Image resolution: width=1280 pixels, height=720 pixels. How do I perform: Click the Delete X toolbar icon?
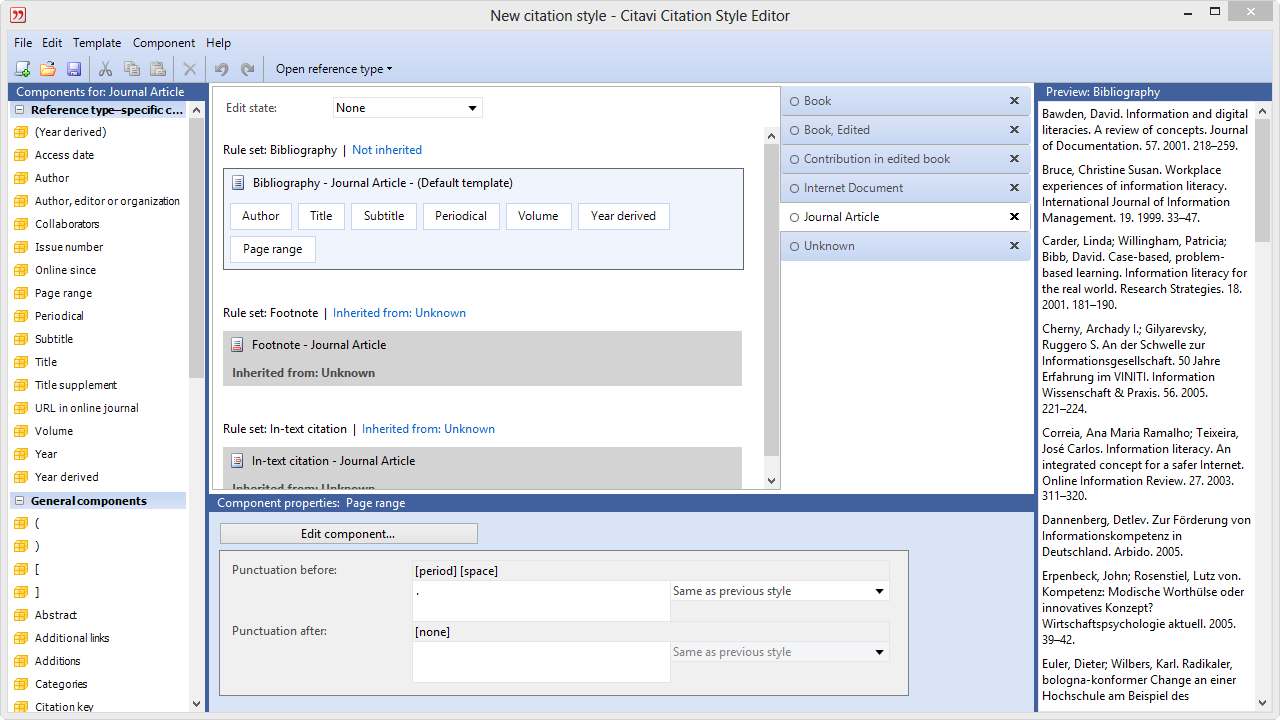(x=189, y=69)
